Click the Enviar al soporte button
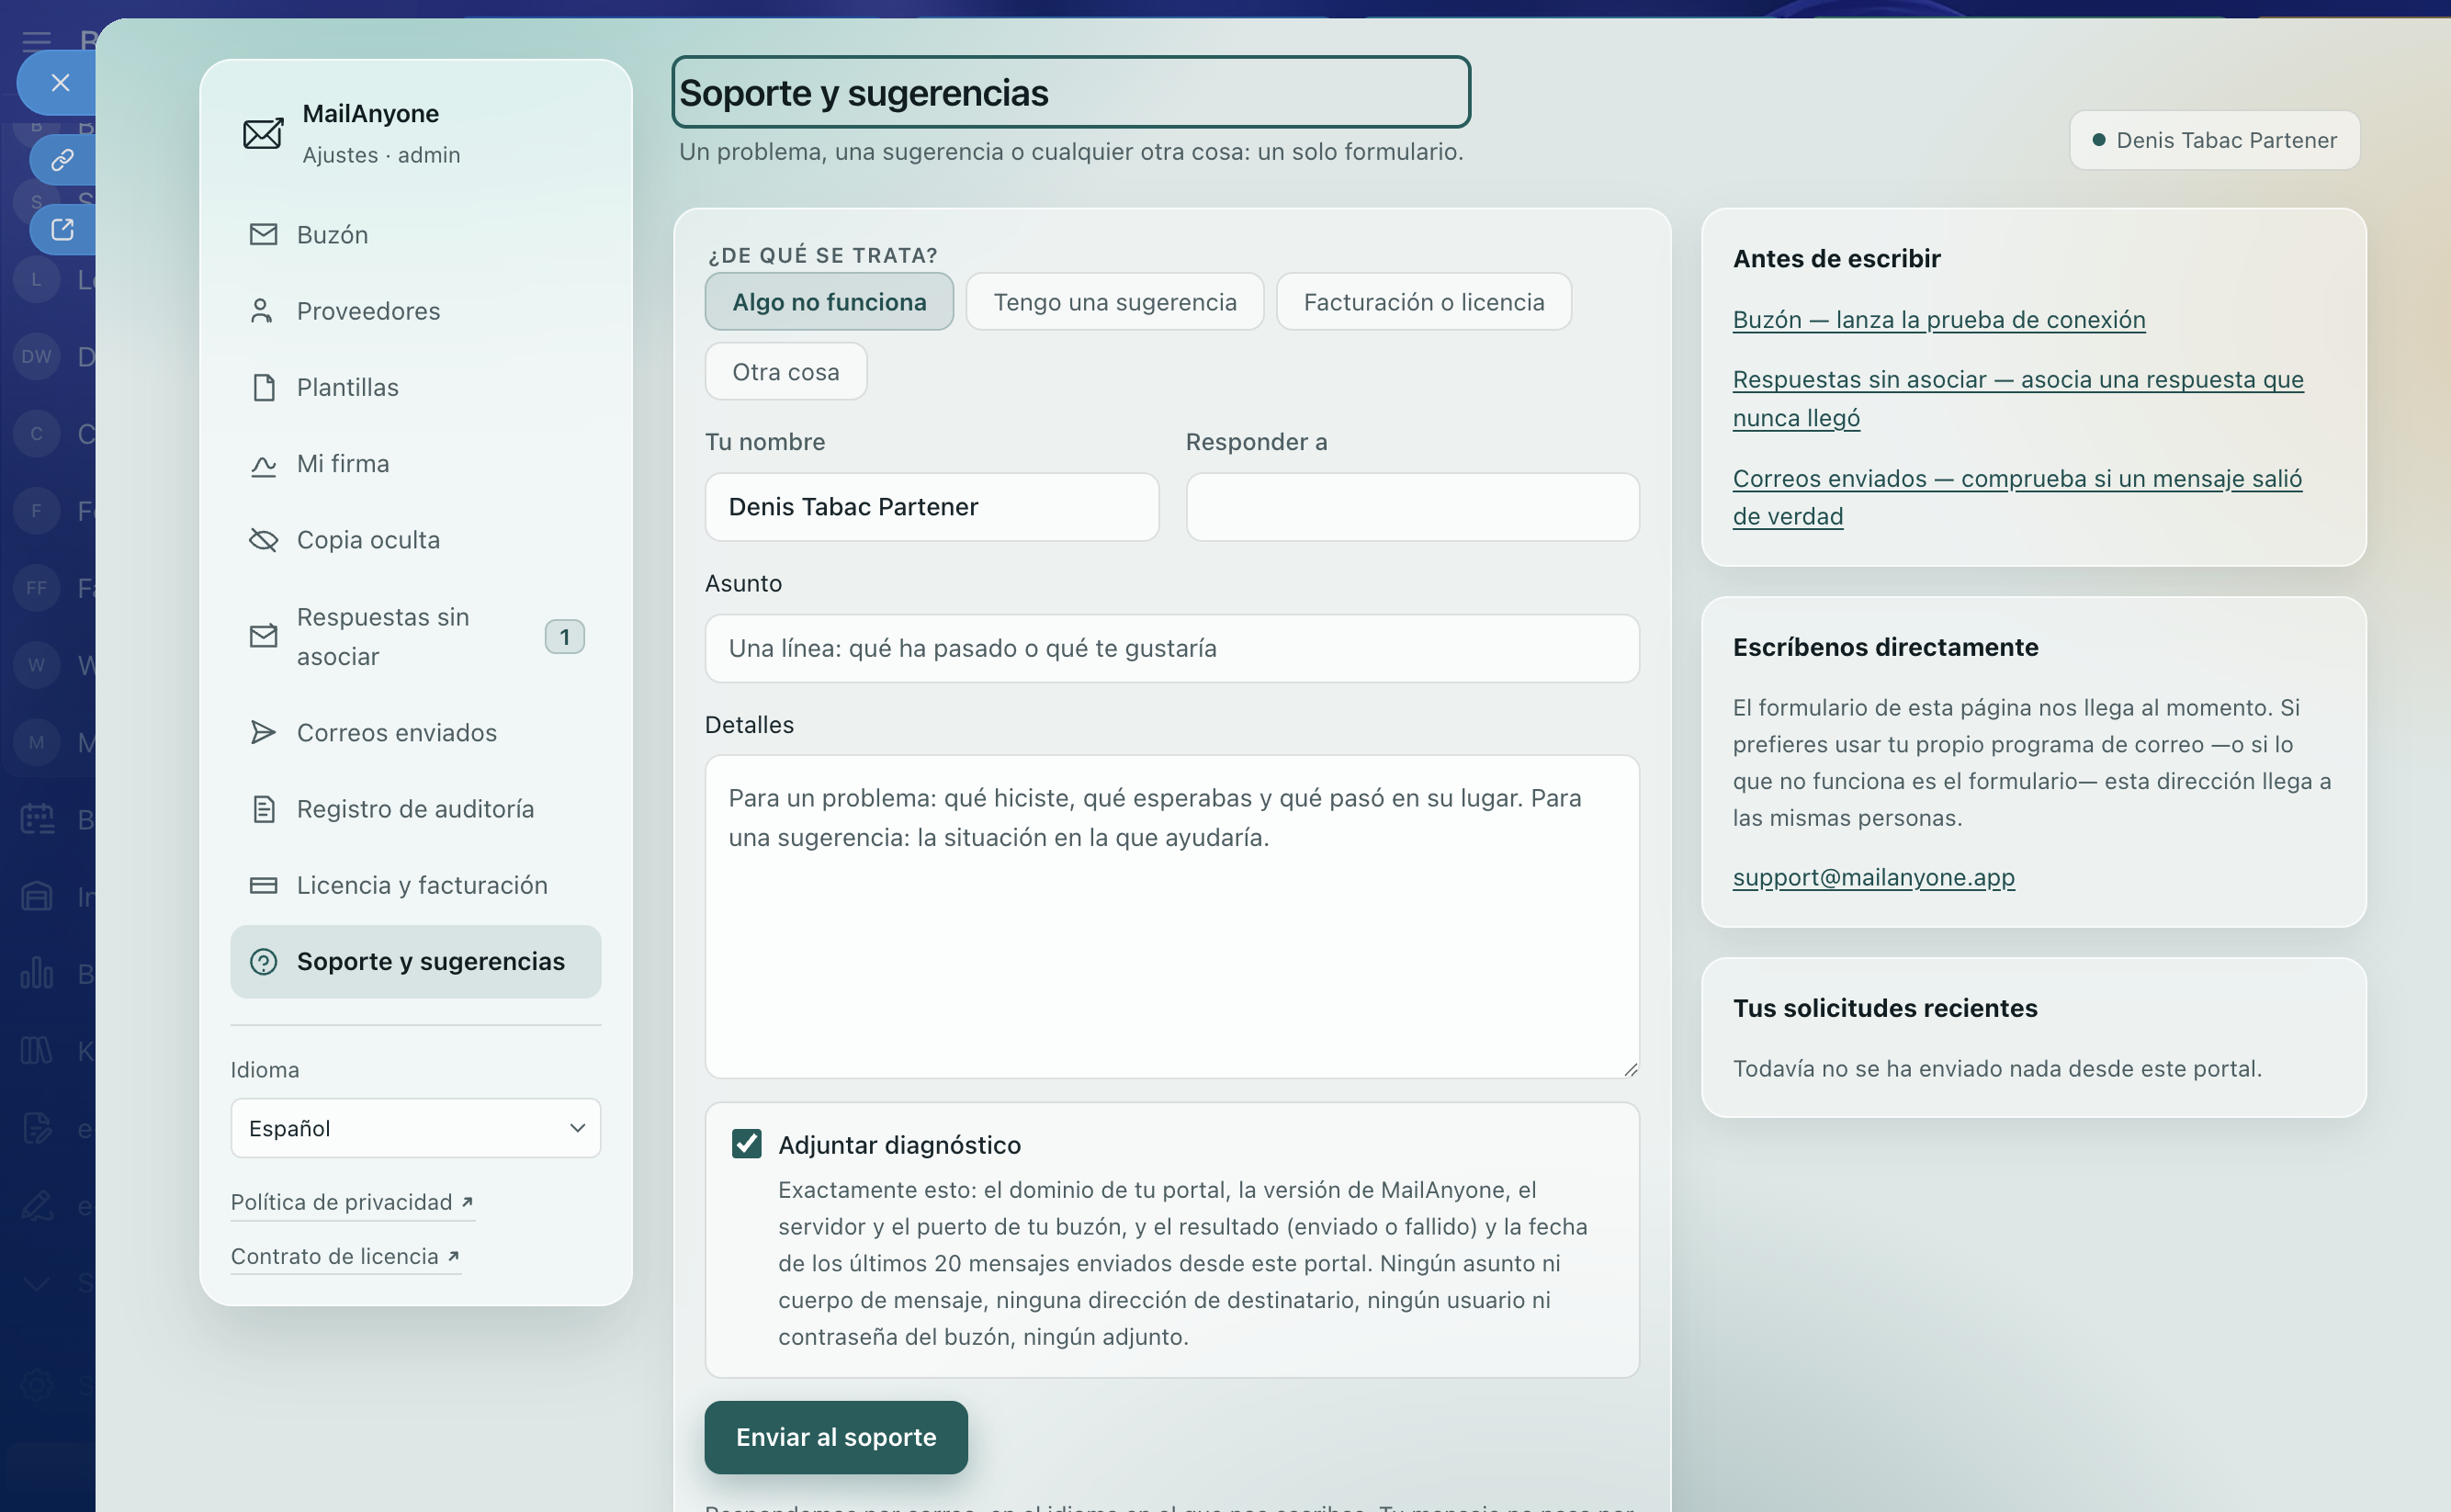This screenshot has width=2451, height=1512. pos(836,1437)
